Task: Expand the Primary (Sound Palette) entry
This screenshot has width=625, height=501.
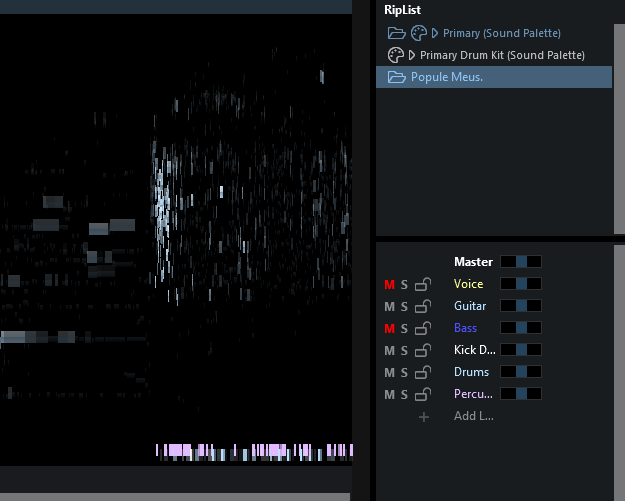Action: (435, 33)
